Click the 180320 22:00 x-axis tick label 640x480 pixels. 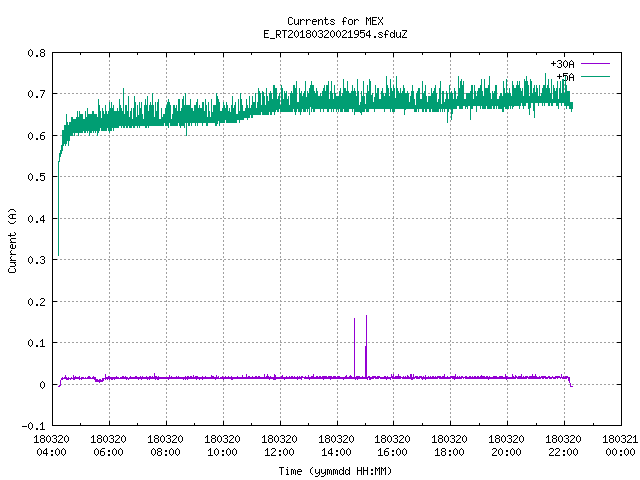coord(564,446)
